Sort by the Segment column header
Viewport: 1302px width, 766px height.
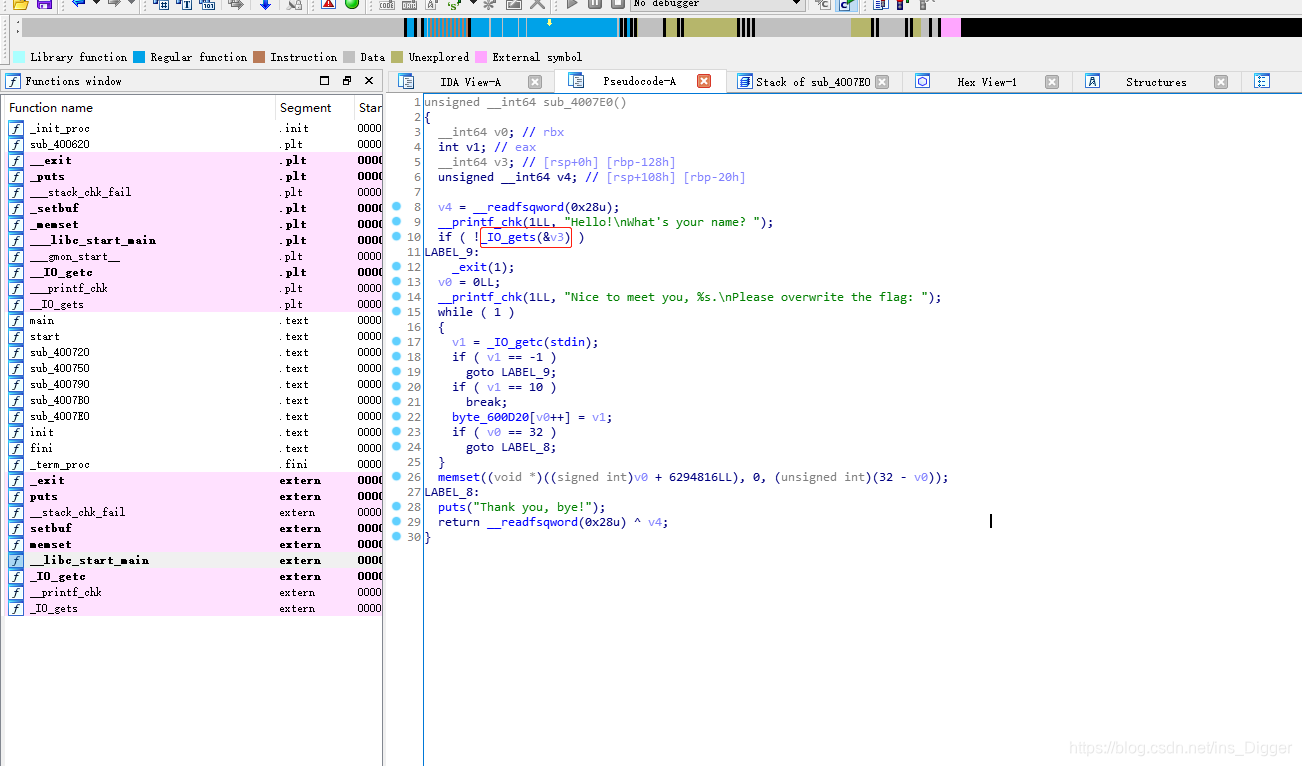pos(315,107)
